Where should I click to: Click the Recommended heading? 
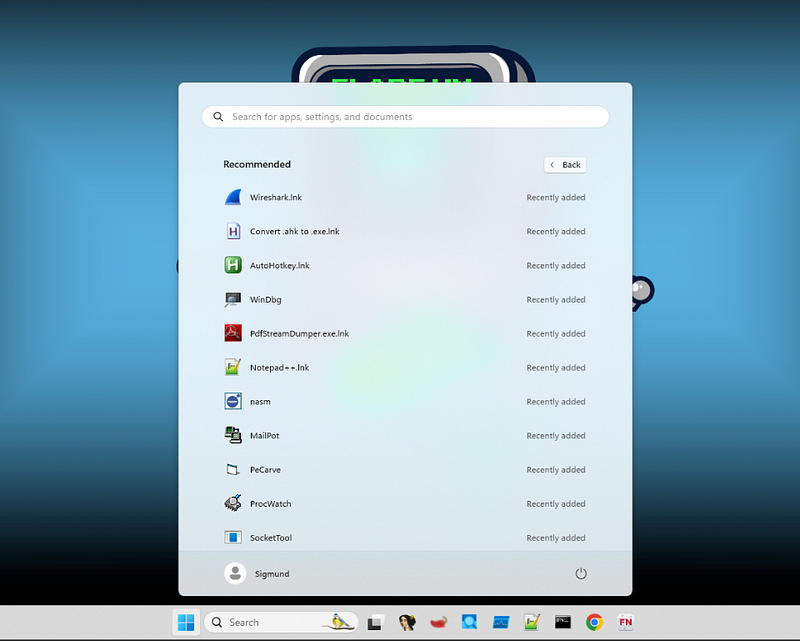[x=257, y=164]
